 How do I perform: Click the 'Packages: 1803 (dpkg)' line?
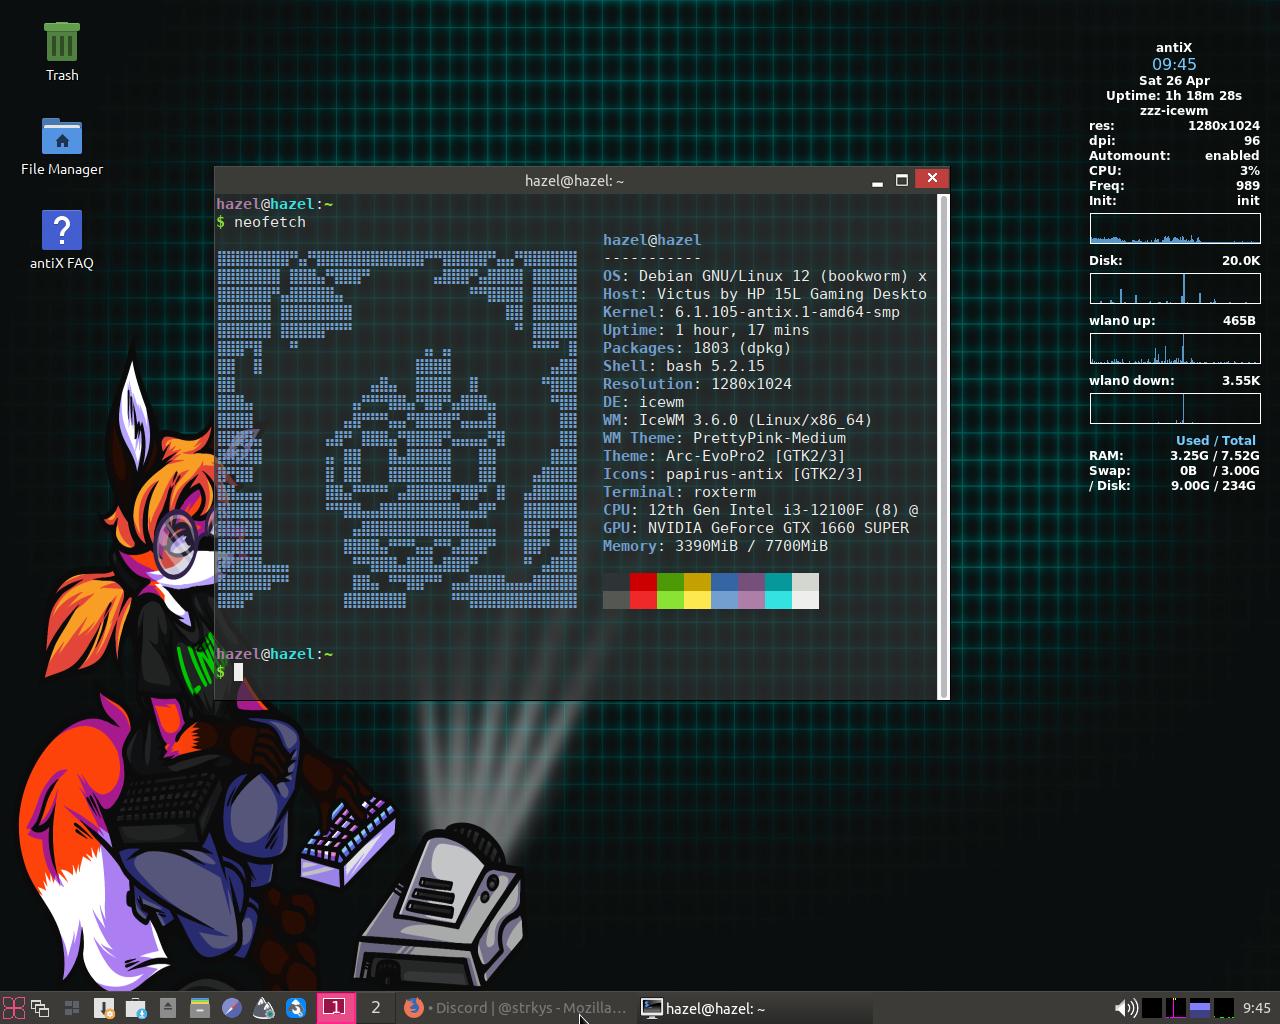click(x=697, y=348)
